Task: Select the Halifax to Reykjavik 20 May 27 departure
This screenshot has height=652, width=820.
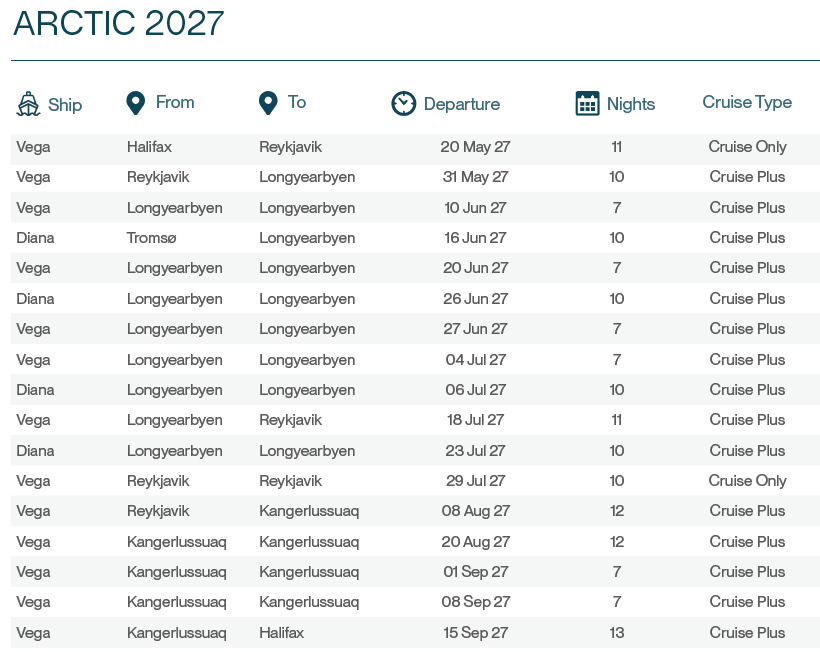Action: click(x=474, y=147)
